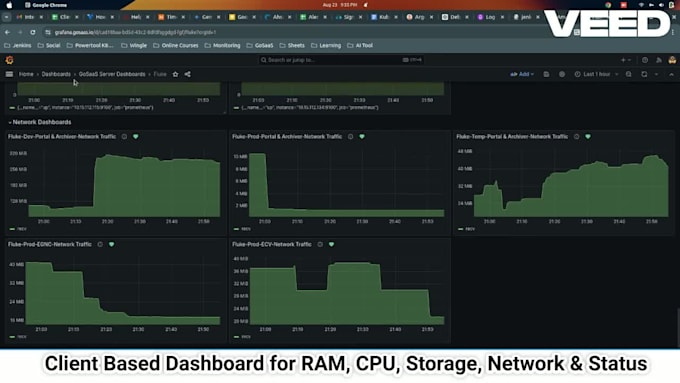This screenshot has height=383, width=680.
Task: Click Fluke-Dev-Portal panel alert heart
Action: point(136,137)
